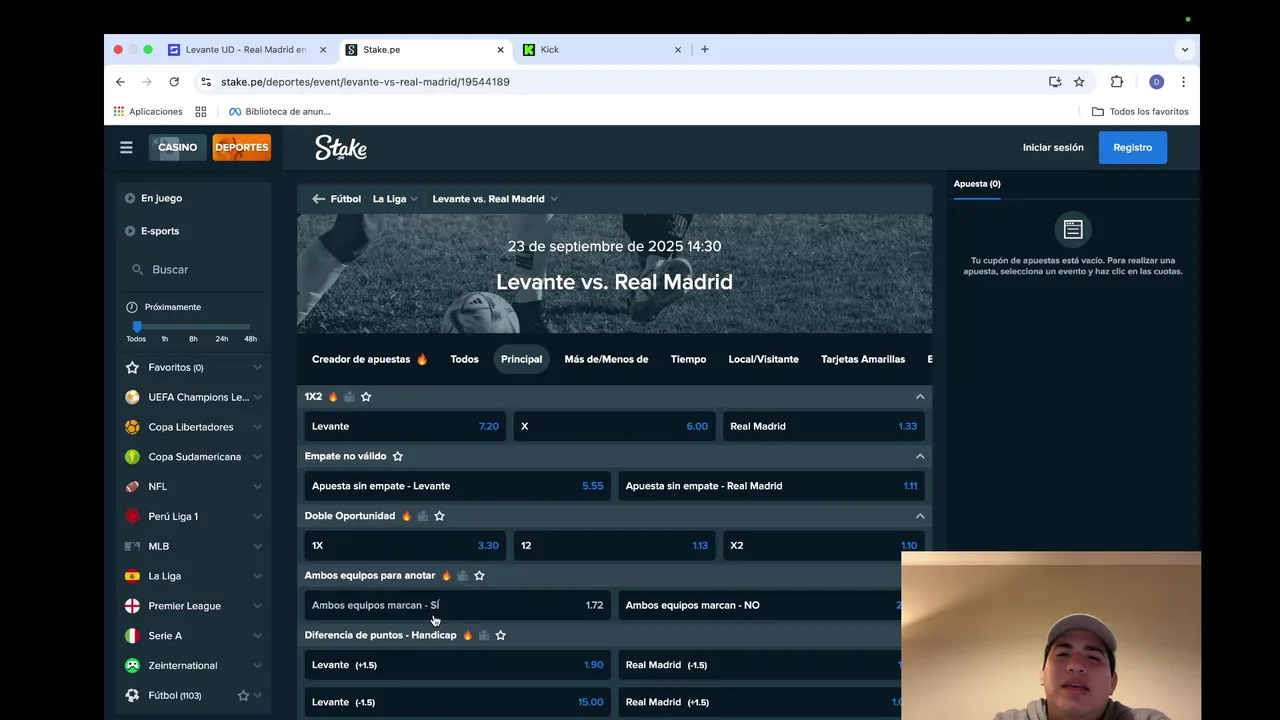Open Chrome's three-dot menu
1280x720 pixels.
pos(1183,82)
